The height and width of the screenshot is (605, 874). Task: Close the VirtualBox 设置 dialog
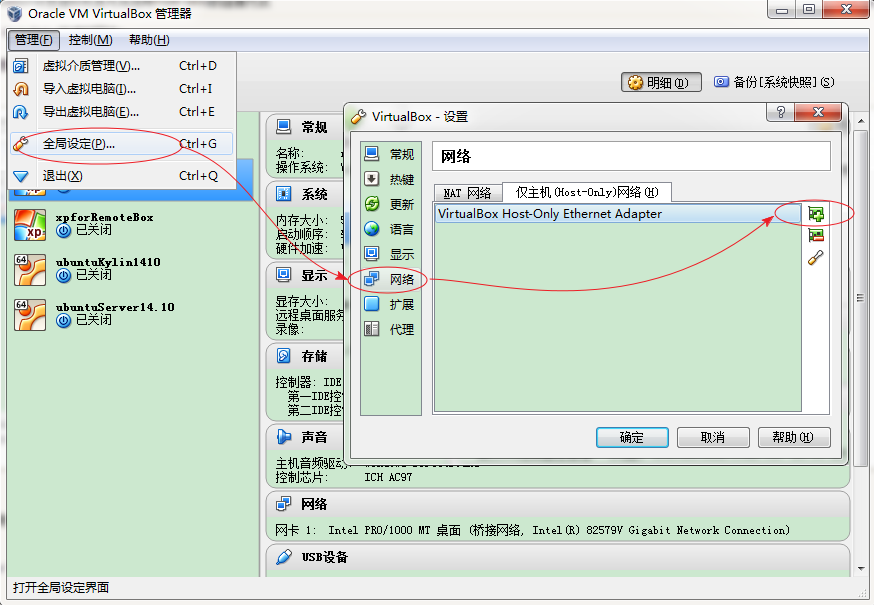point(818,112)
